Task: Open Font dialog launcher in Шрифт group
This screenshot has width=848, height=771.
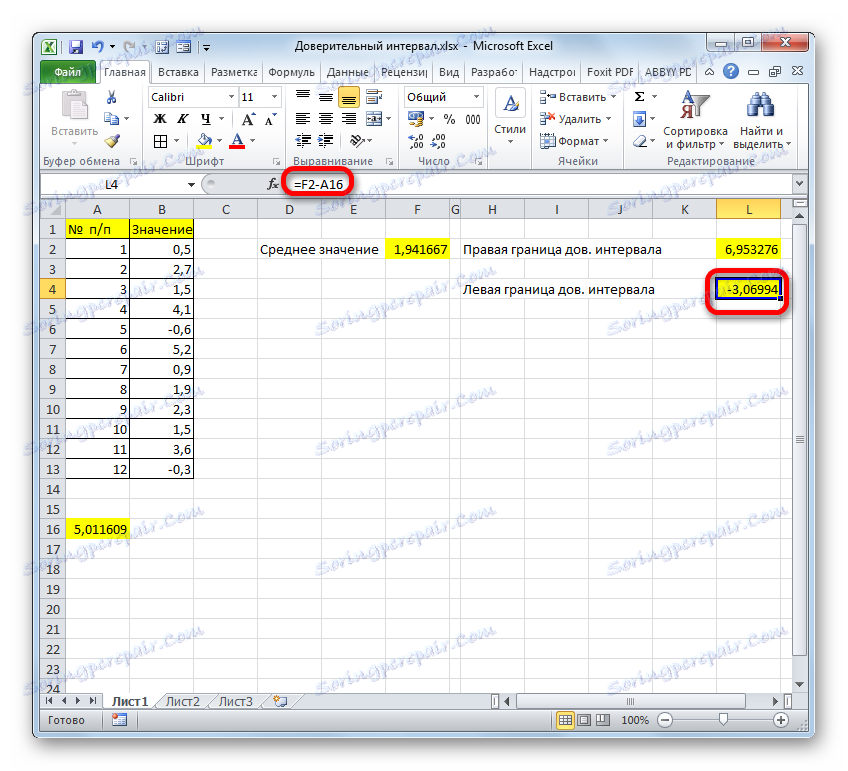Action: click(276, 162)
